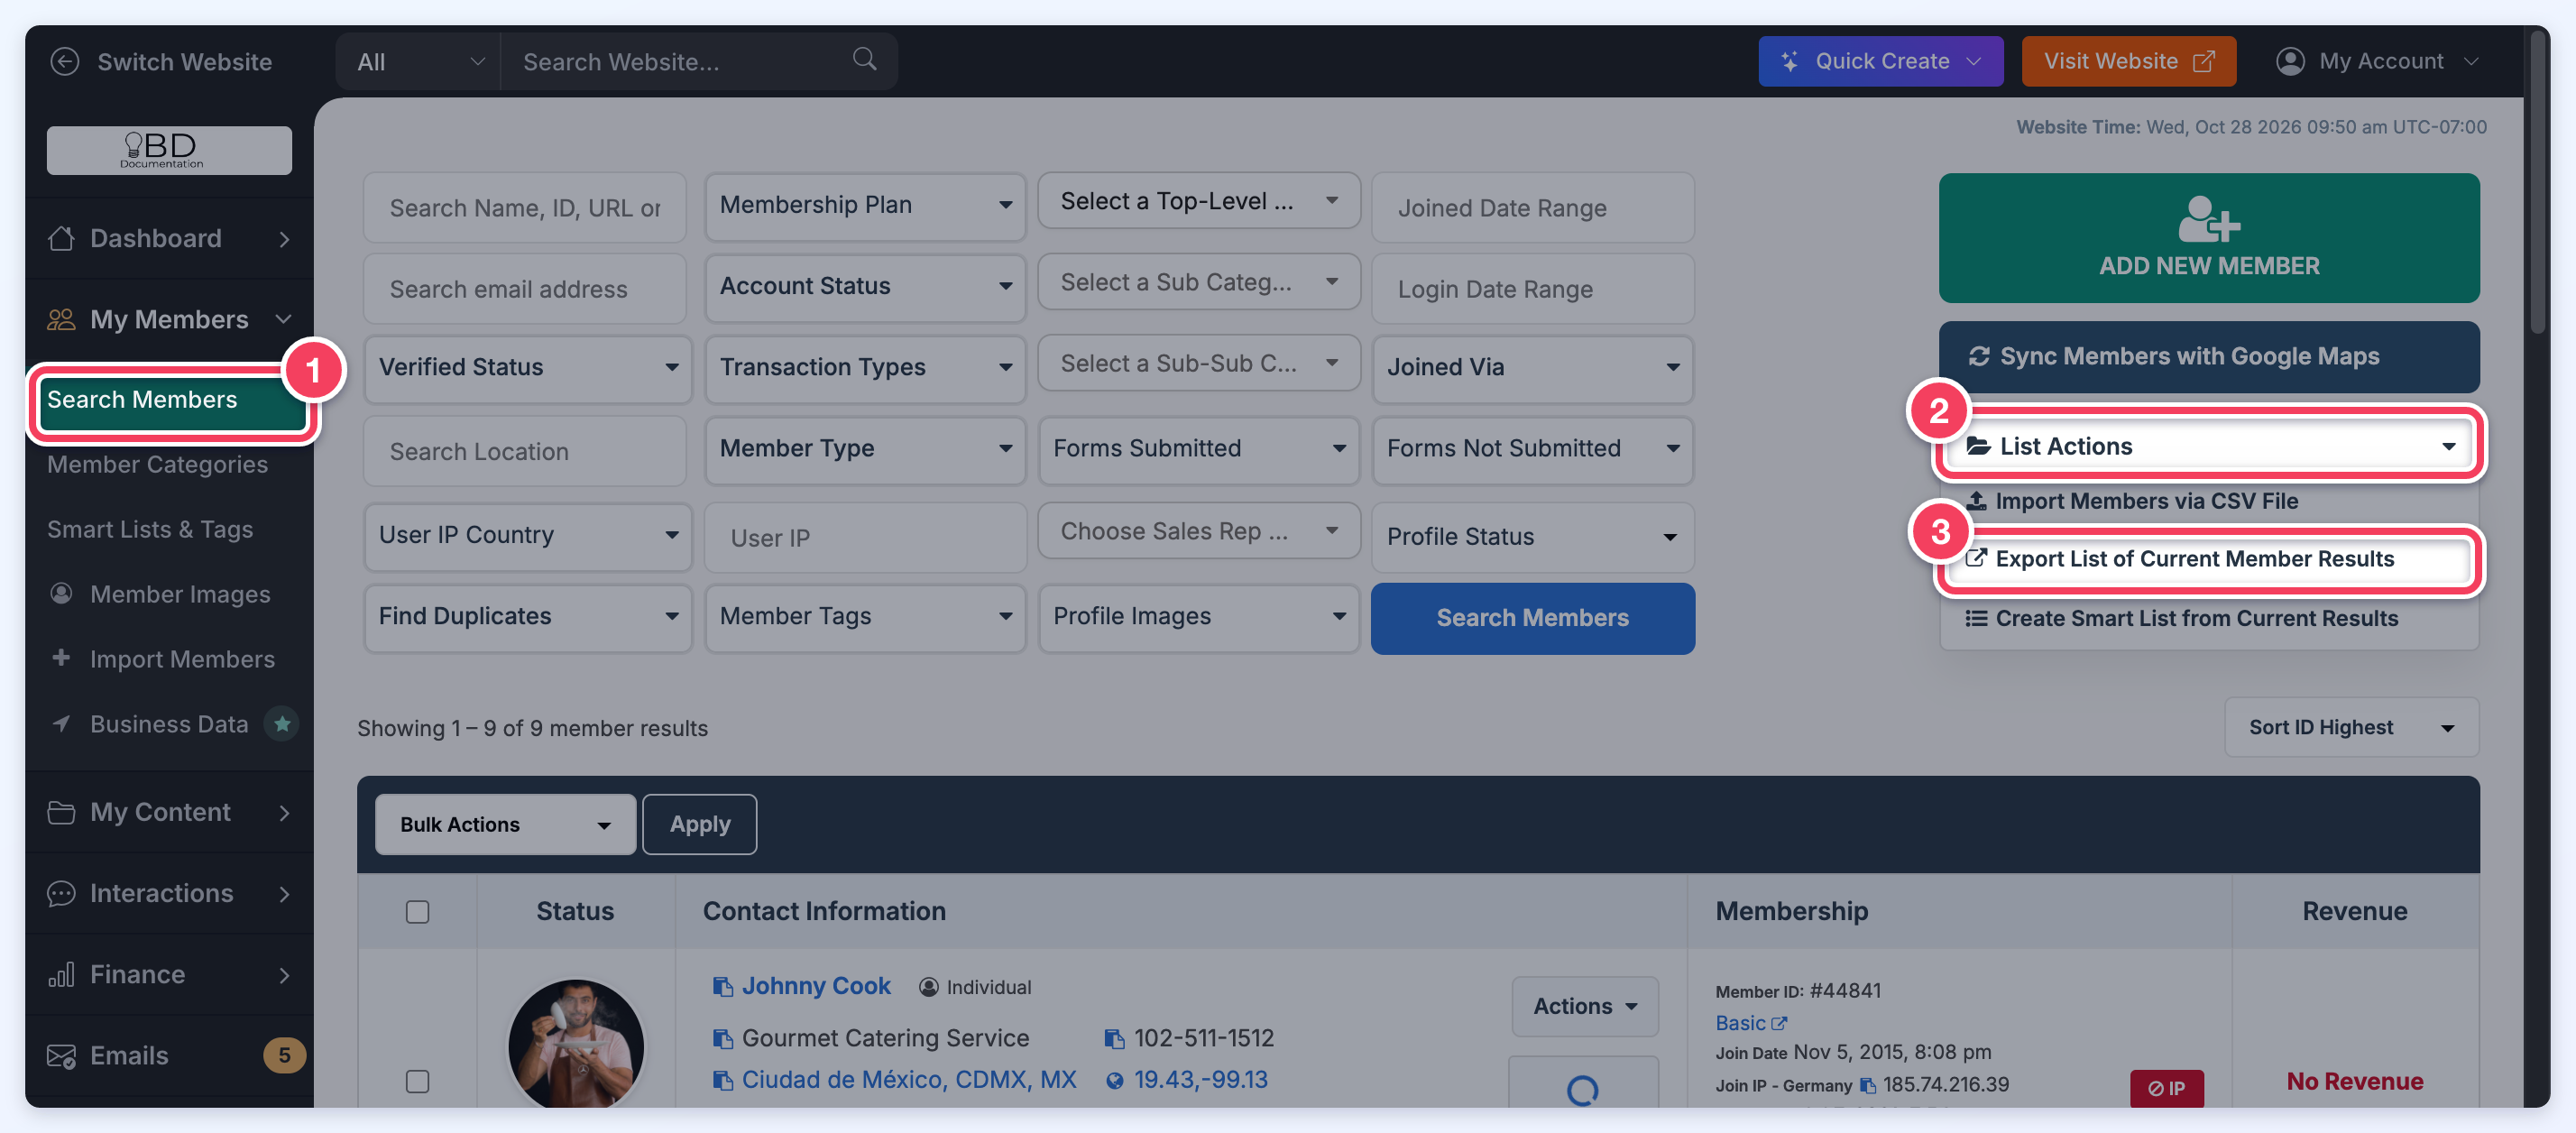
Task: Click Johnny Cook profile photo thumbnail
Action: [575, 1044]
